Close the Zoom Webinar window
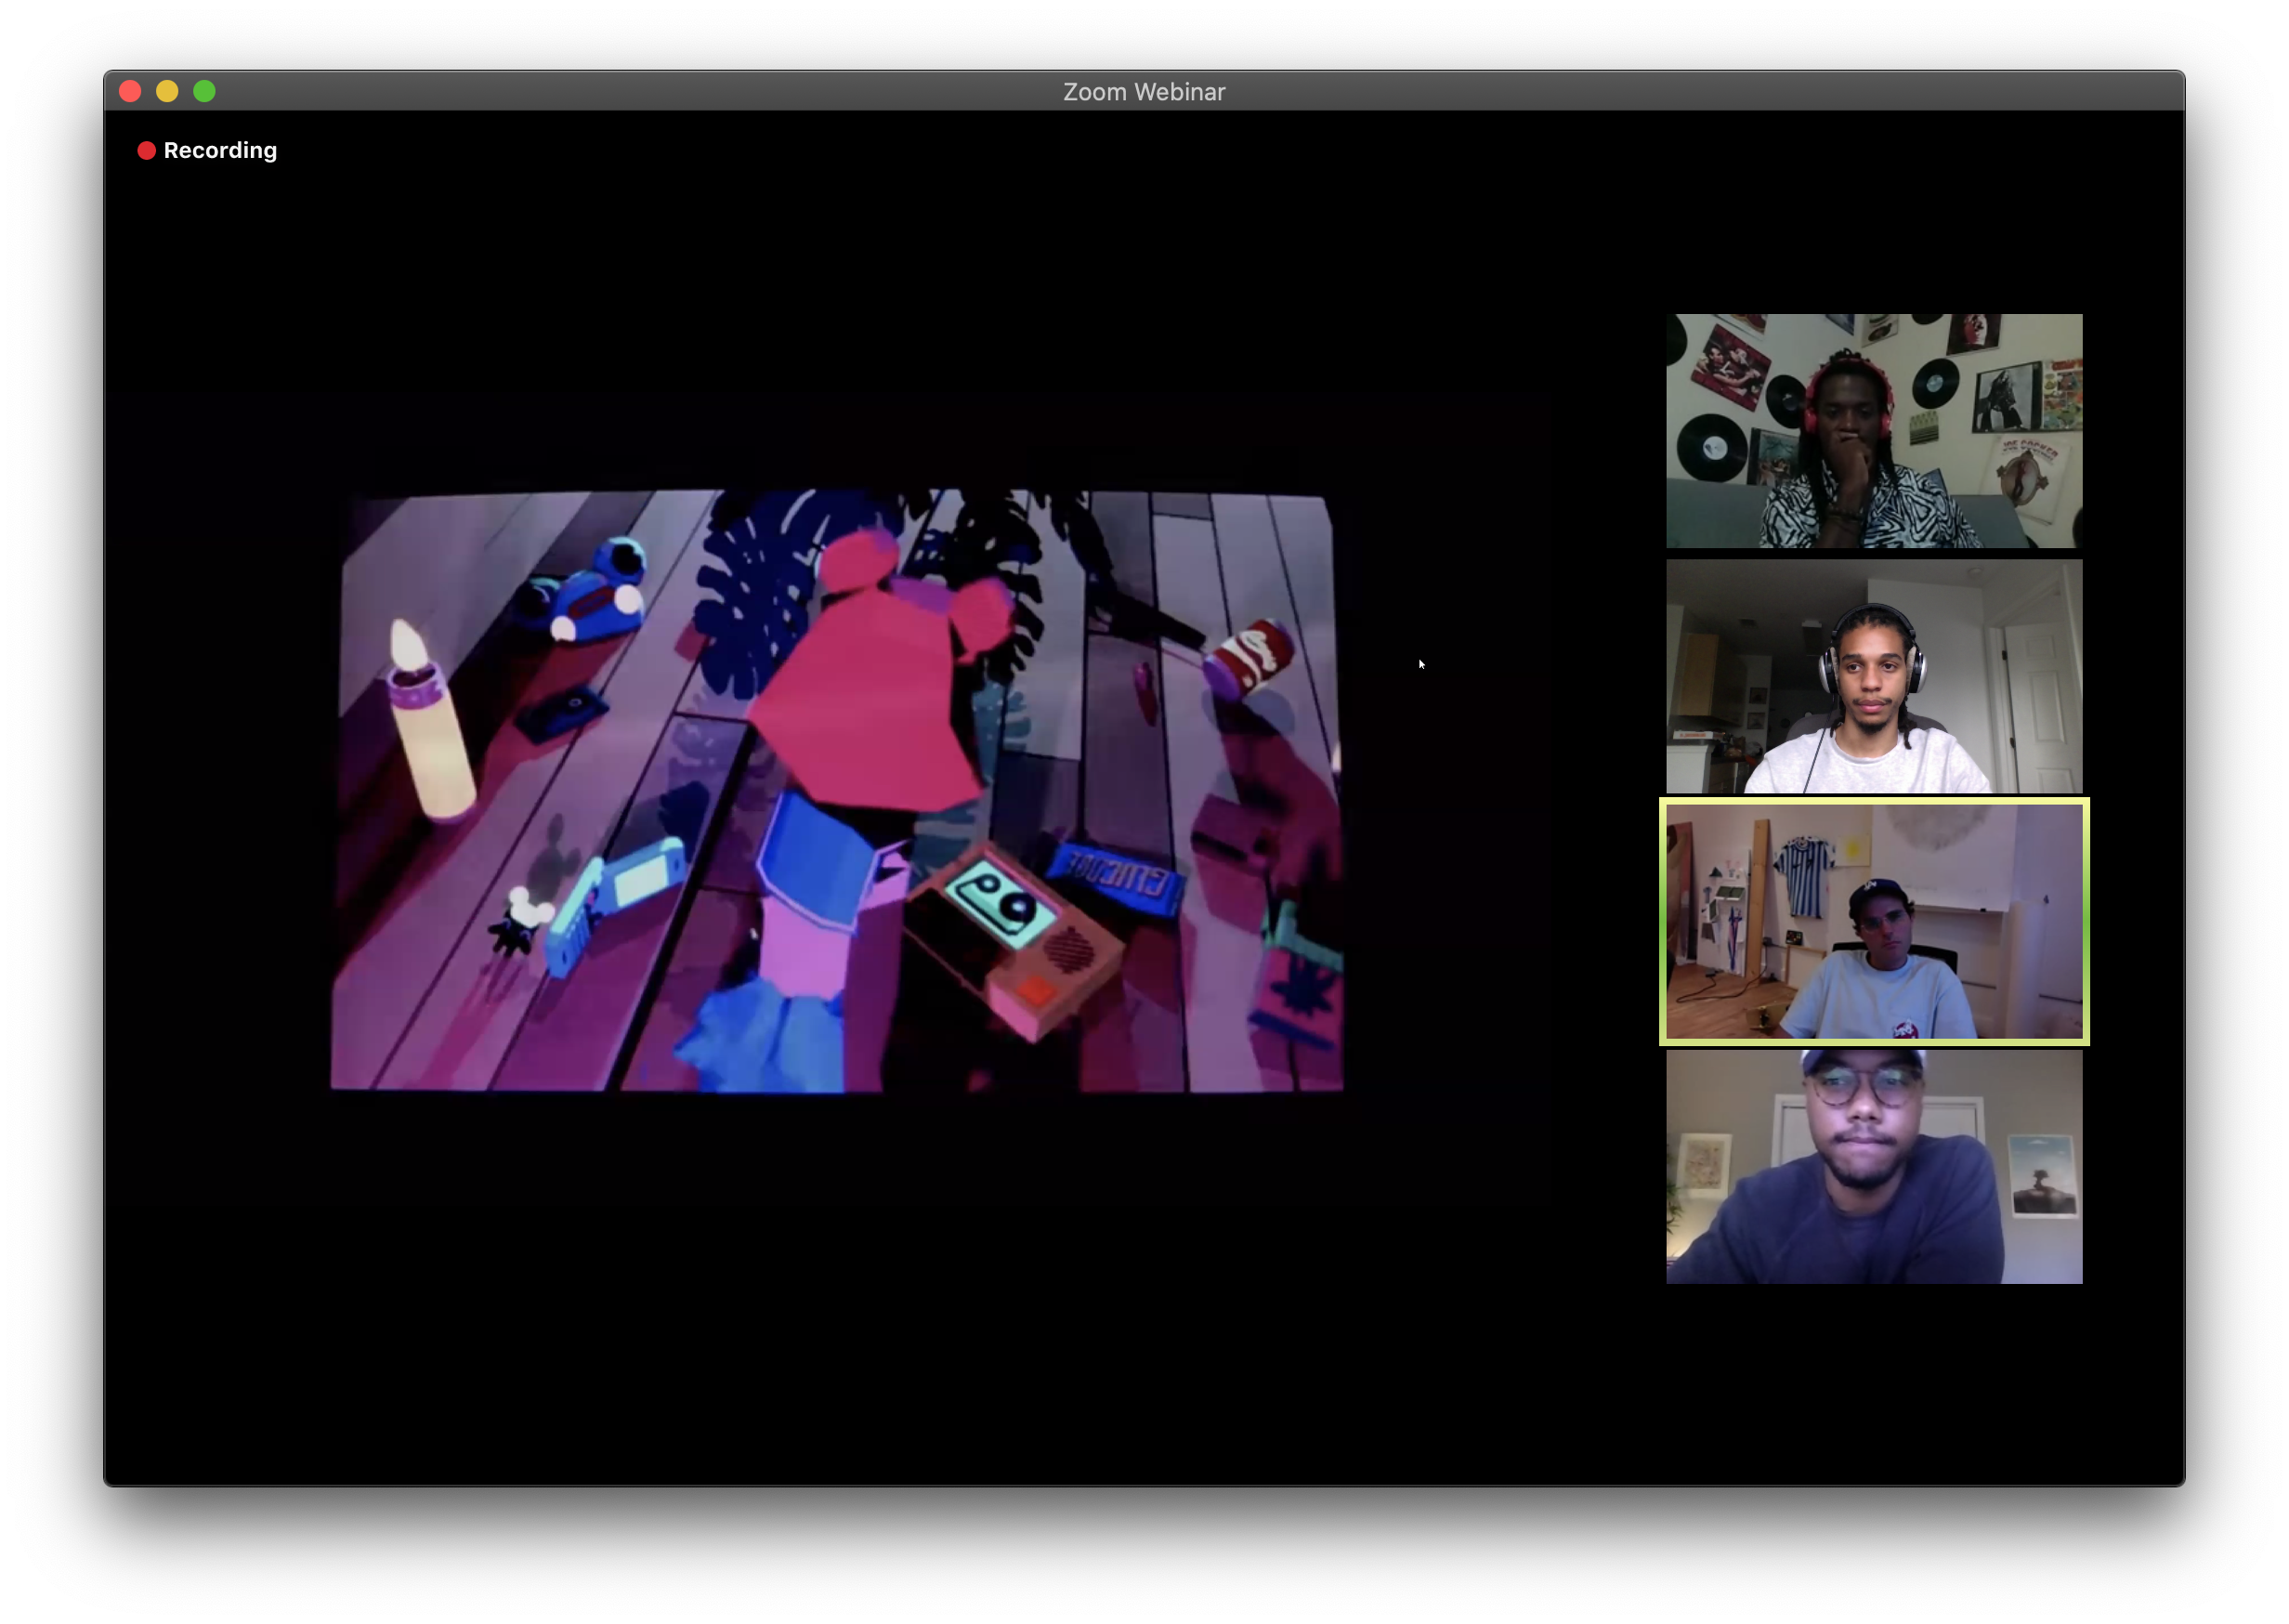This screenshot has height=1624, width=2289. point(130,92)
